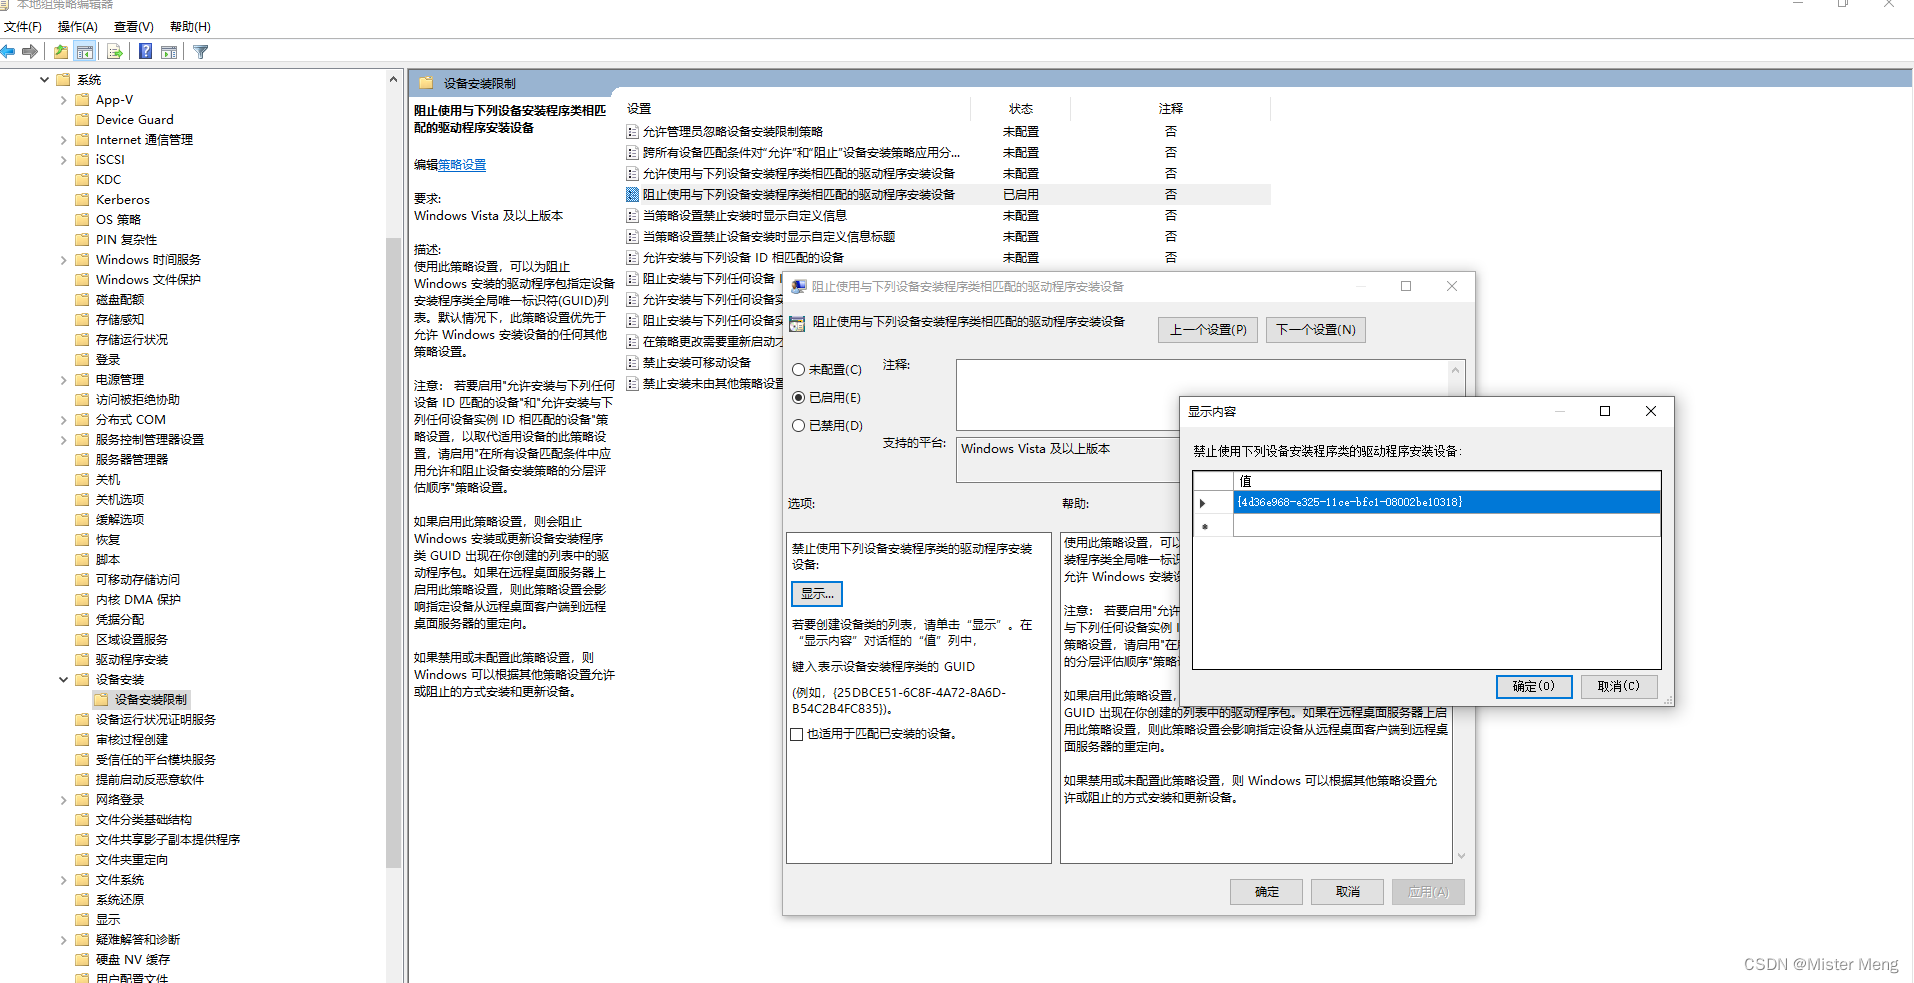Image resolution: width=1914 pixels, height=983 pixels.
Task: Click policy icon of 禁止安装可移动设备 row
Action: 632,363
